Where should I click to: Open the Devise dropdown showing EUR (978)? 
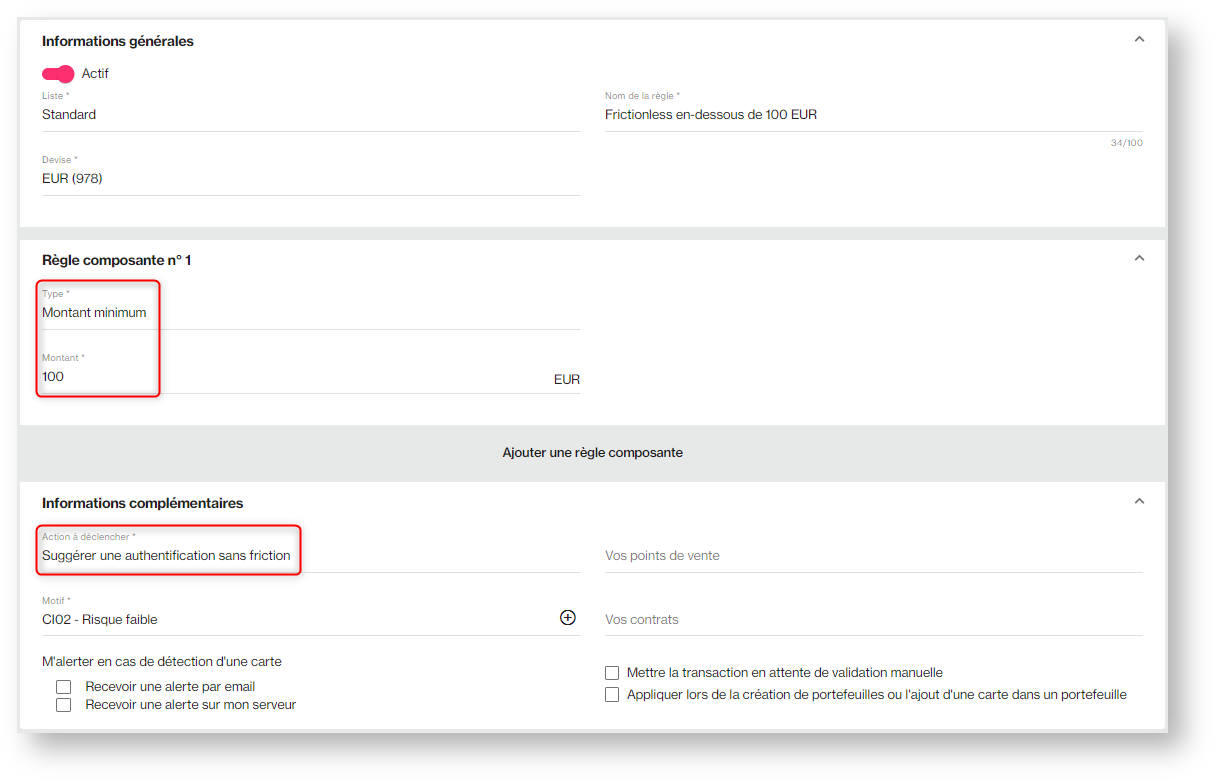pos(311,179)
